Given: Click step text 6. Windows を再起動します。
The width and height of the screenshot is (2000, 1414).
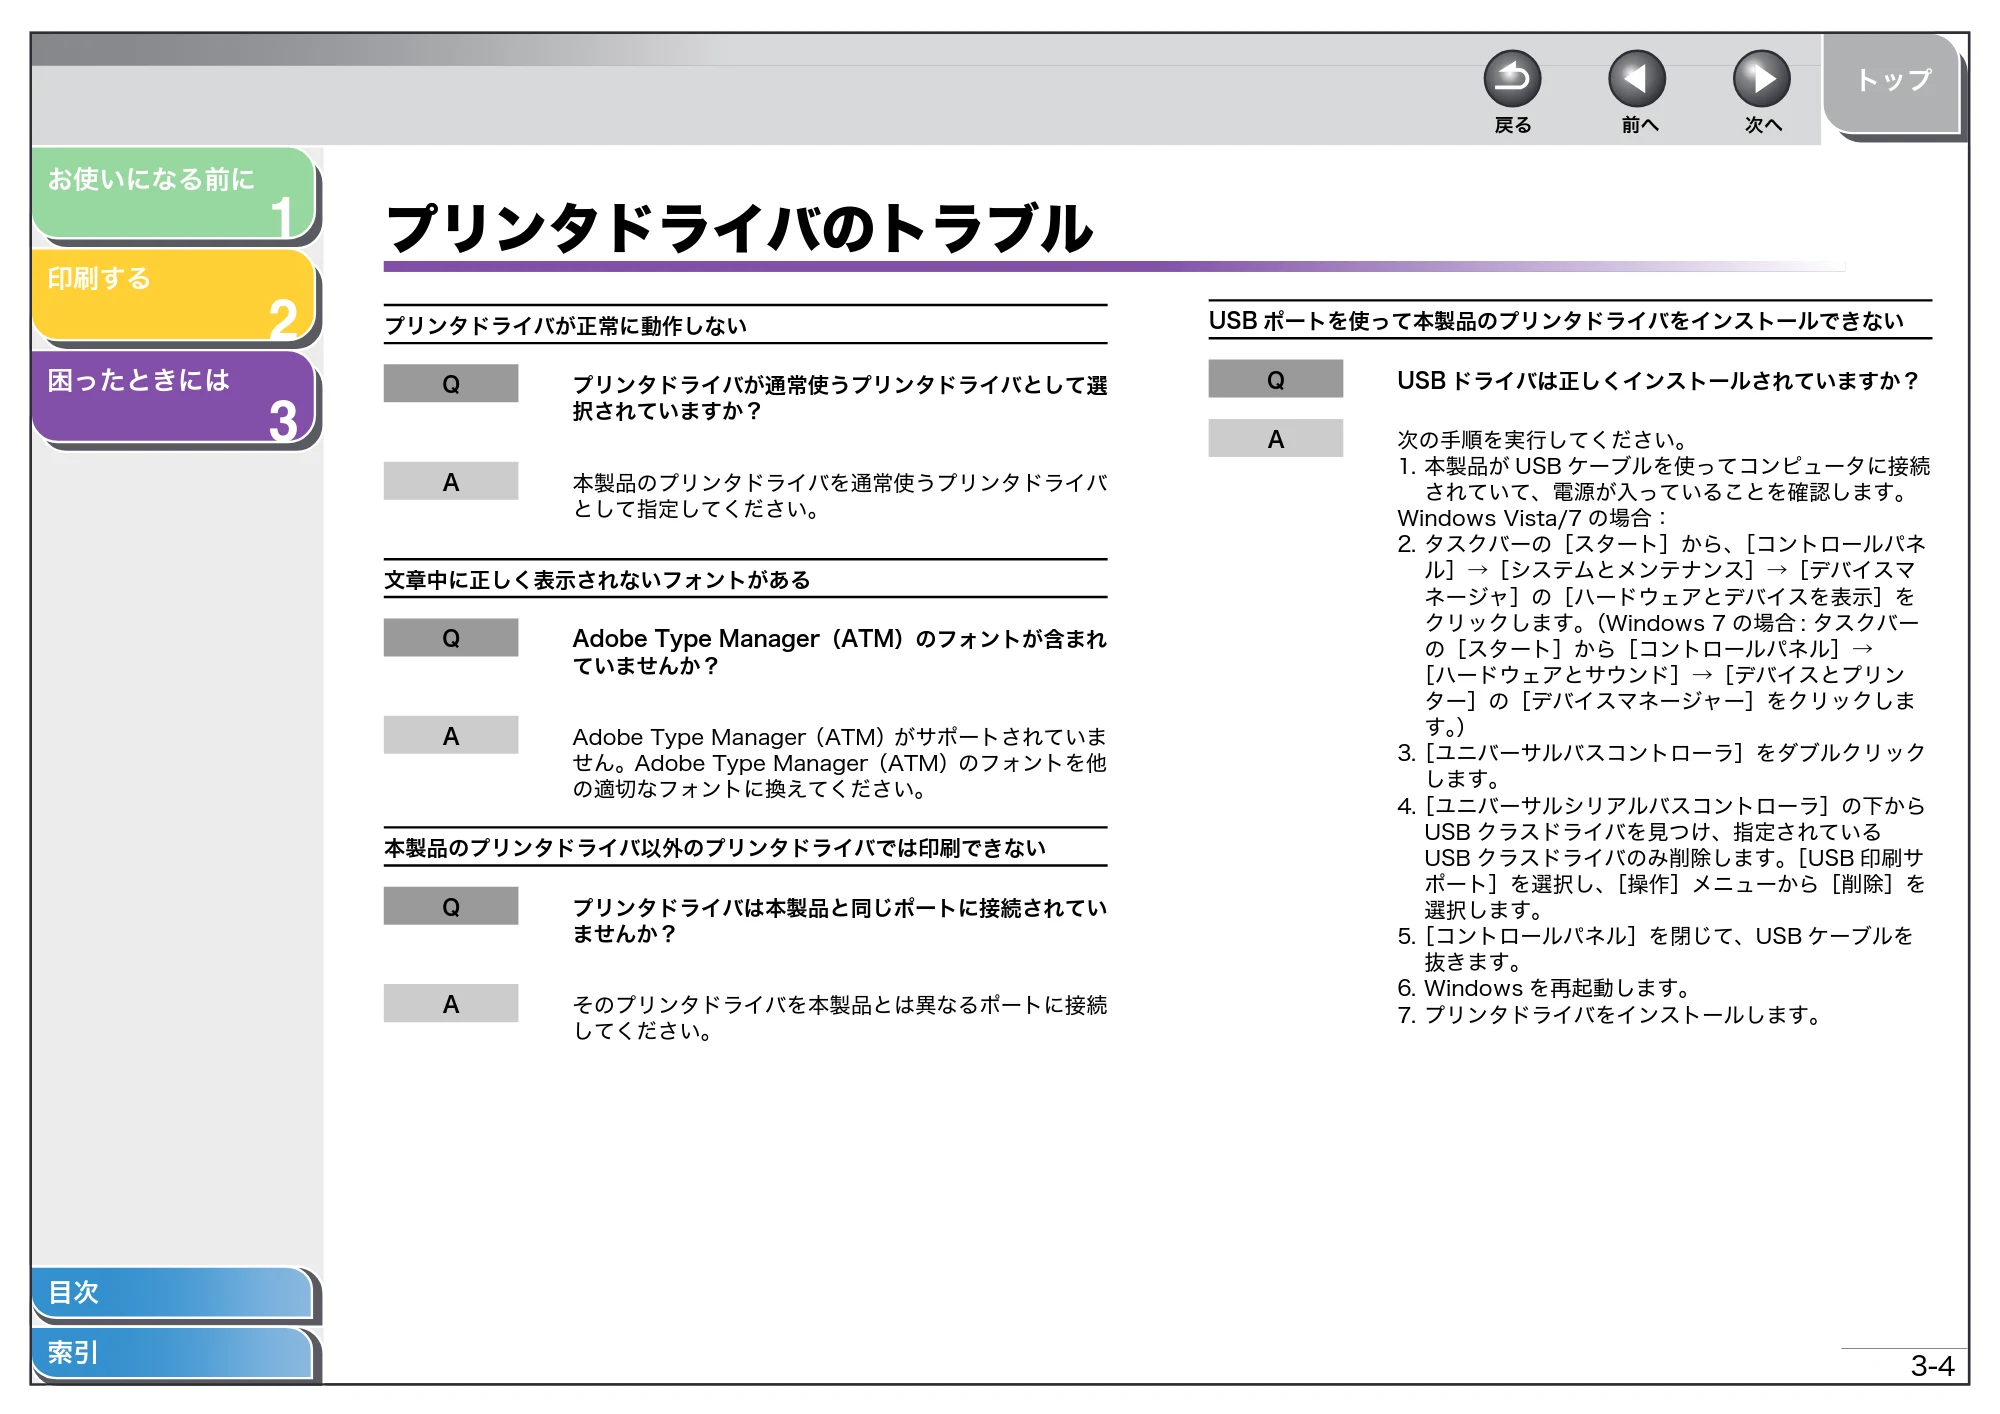Looking at the screenshot, I should pyautogui.click(x=1544, y=988).
